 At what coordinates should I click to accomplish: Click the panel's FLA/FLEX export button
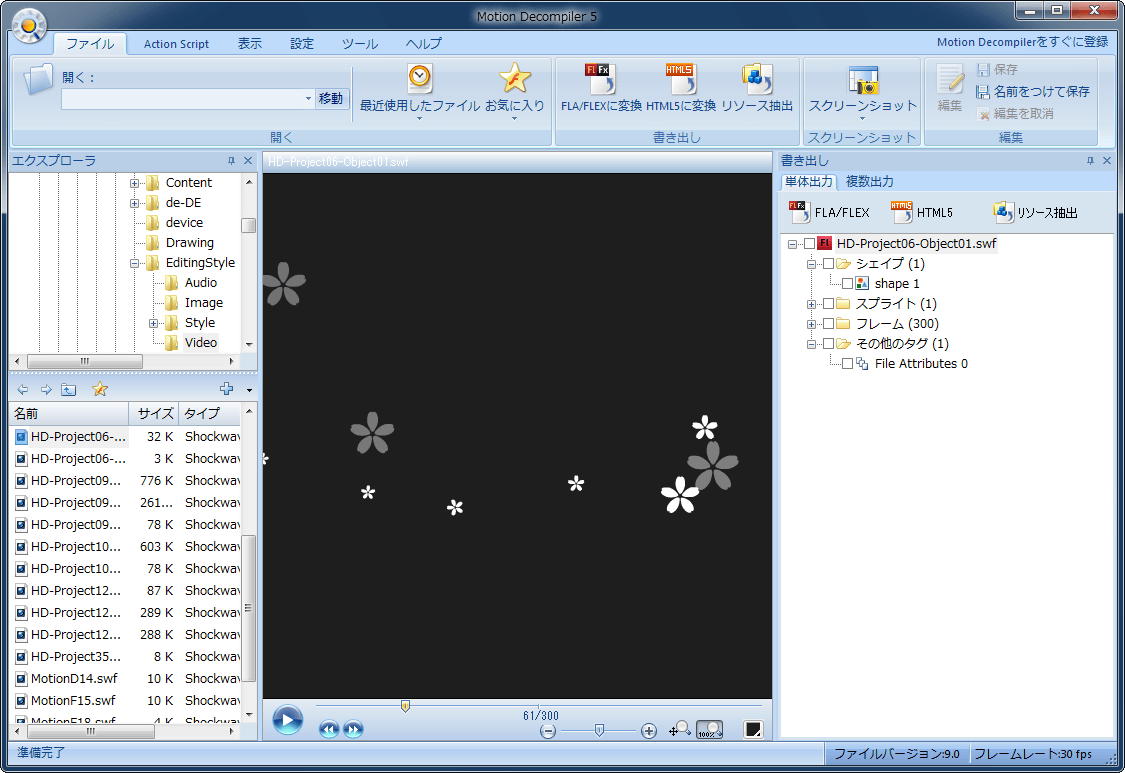coord(829,212)
